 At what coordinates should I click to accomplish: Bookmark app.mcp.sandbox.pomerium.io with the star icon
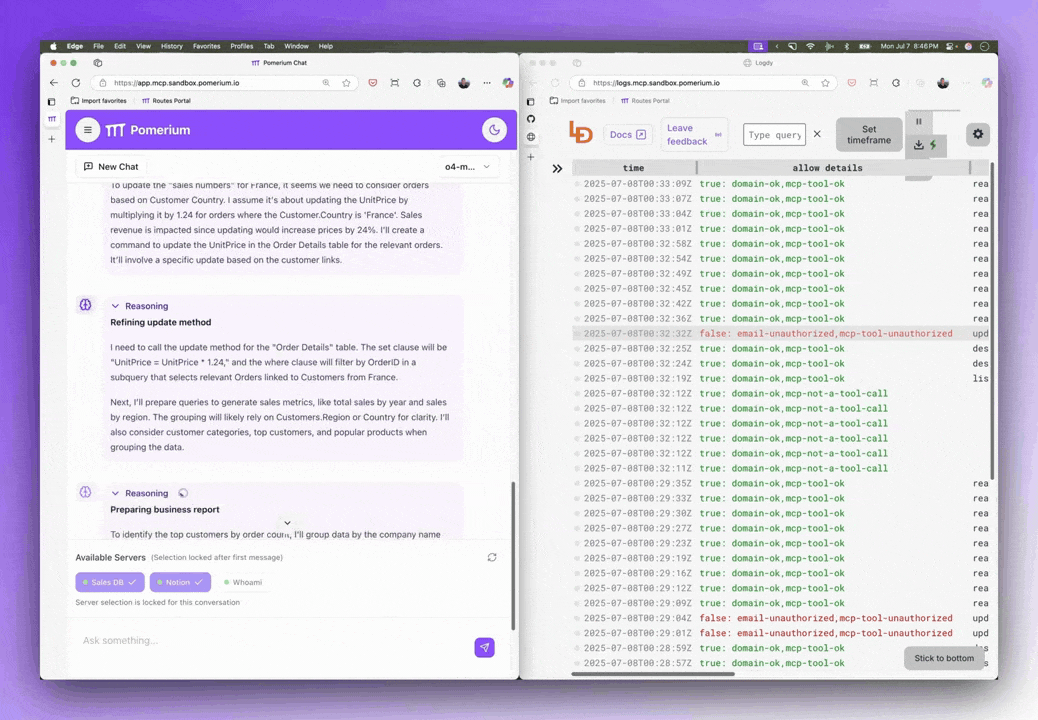pyautogui.click(x=346, y=83)
